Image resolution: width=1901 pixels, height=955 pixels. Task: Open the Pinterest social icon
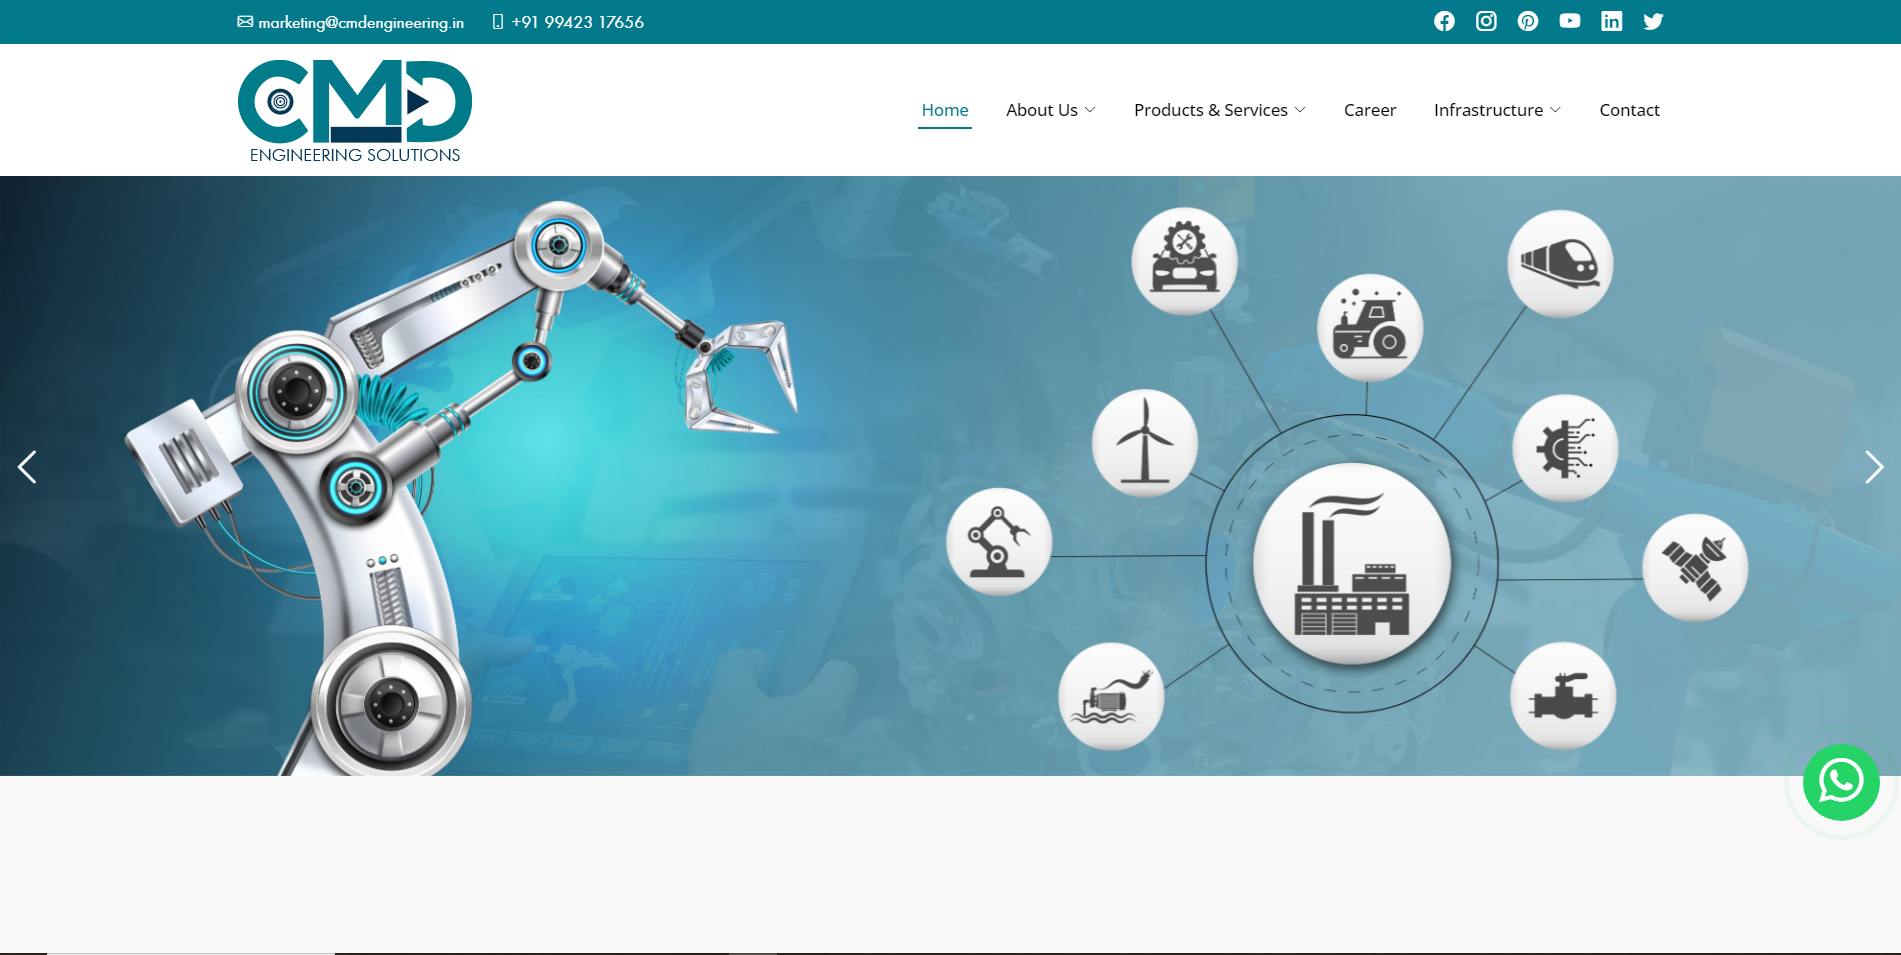(x=1528, y=21)
